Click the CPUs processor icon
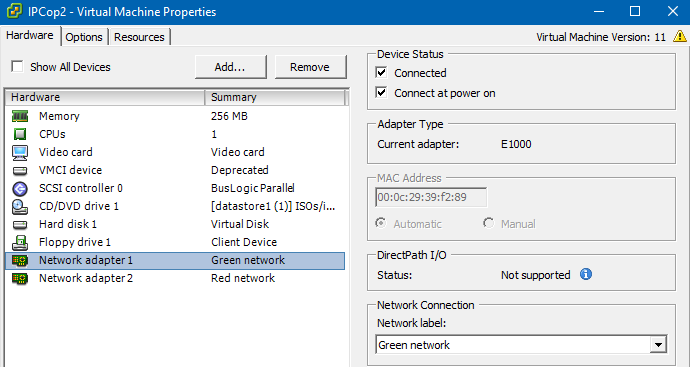Screen dimensions: 690x367 [20, 134]
